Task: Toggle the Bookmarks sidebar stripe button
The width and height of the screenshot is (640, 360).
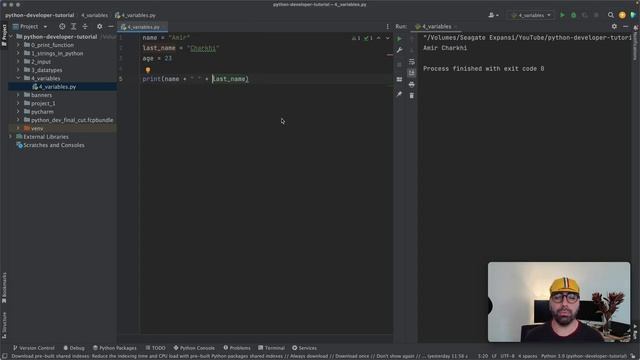Action: [4, 288]
